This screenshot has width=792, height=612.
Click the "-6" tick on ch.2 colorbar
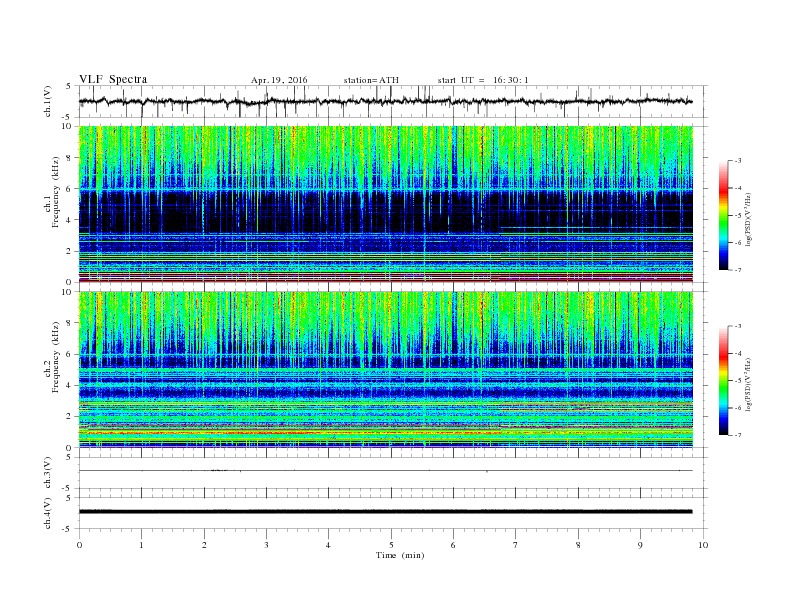tap(738, 408)
